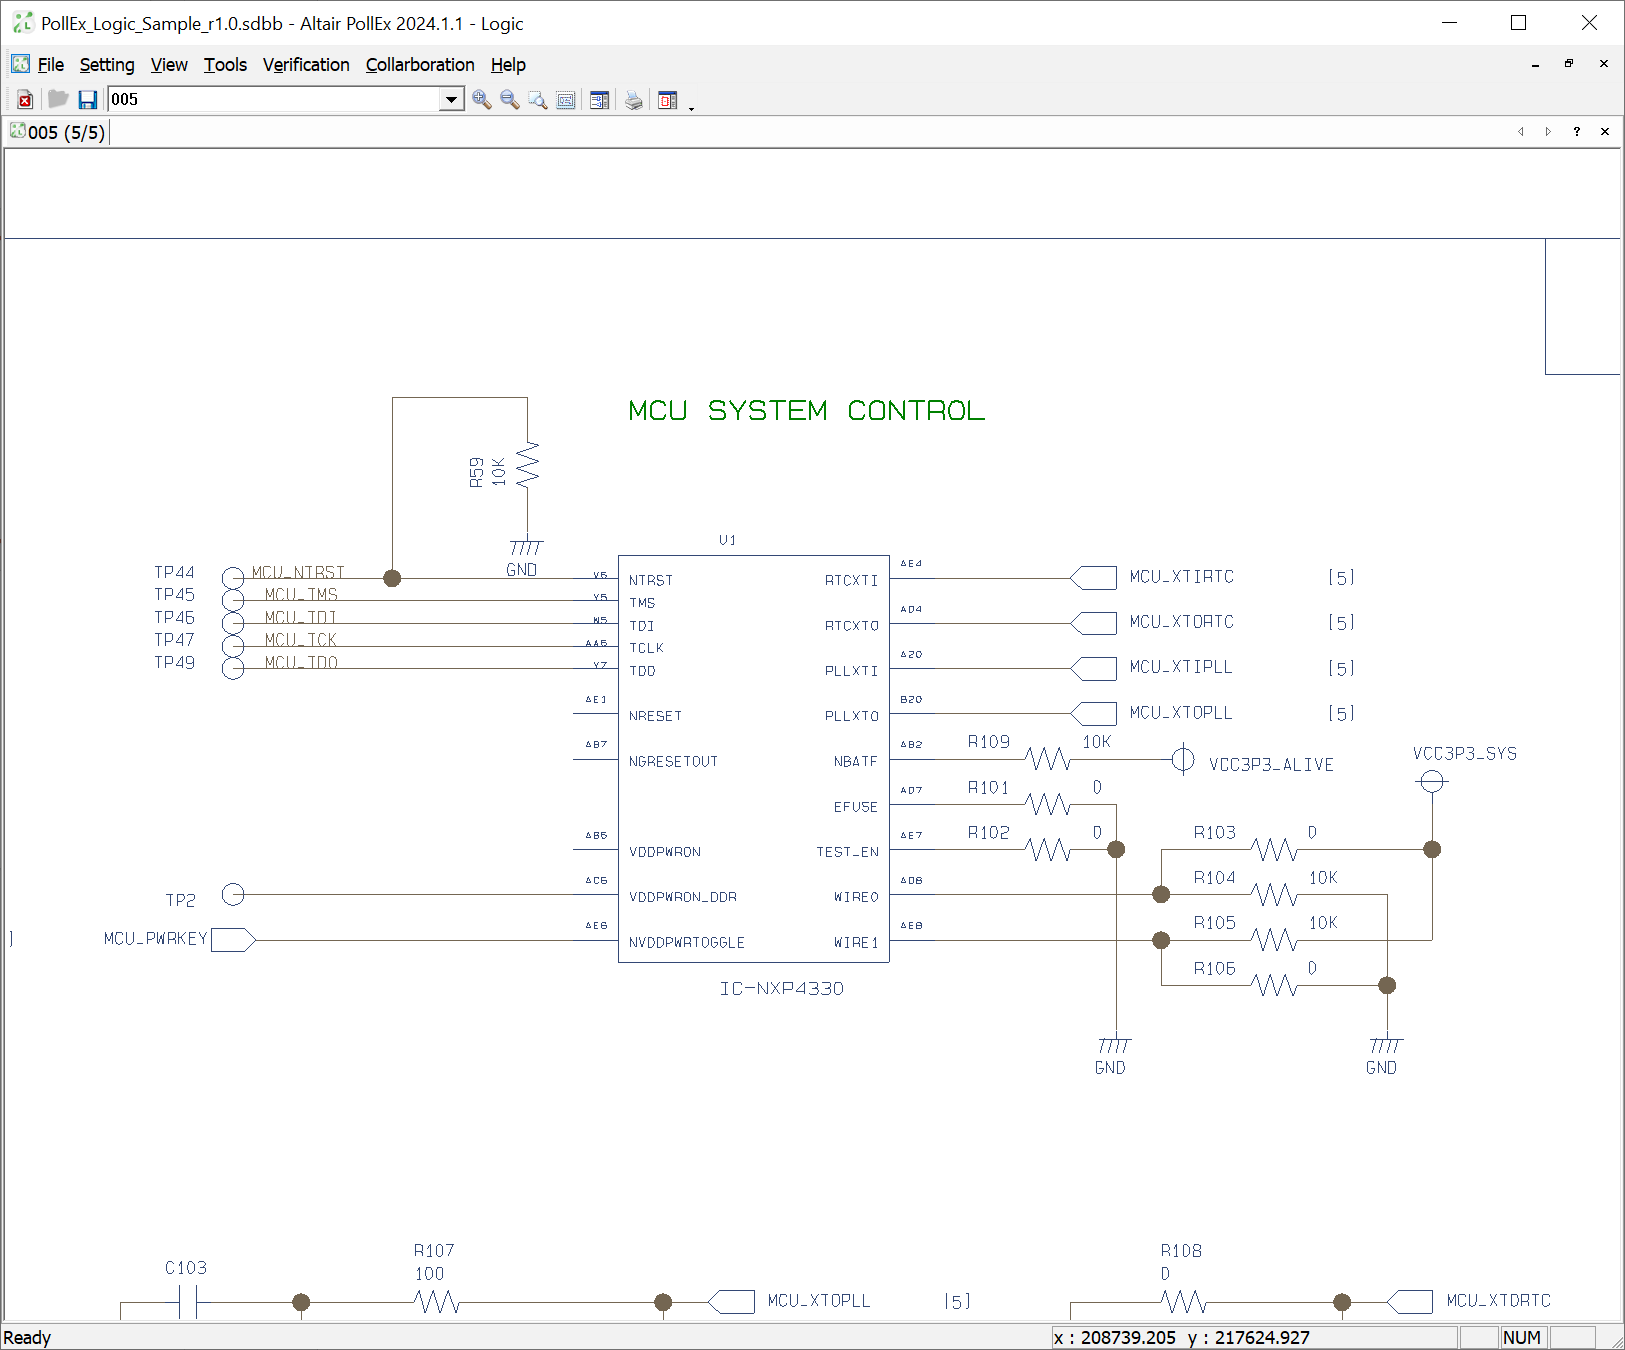Click the Zoom Out magnifier icon
The width and height of the screenshot is (1625, 1350).
(510, 99)
